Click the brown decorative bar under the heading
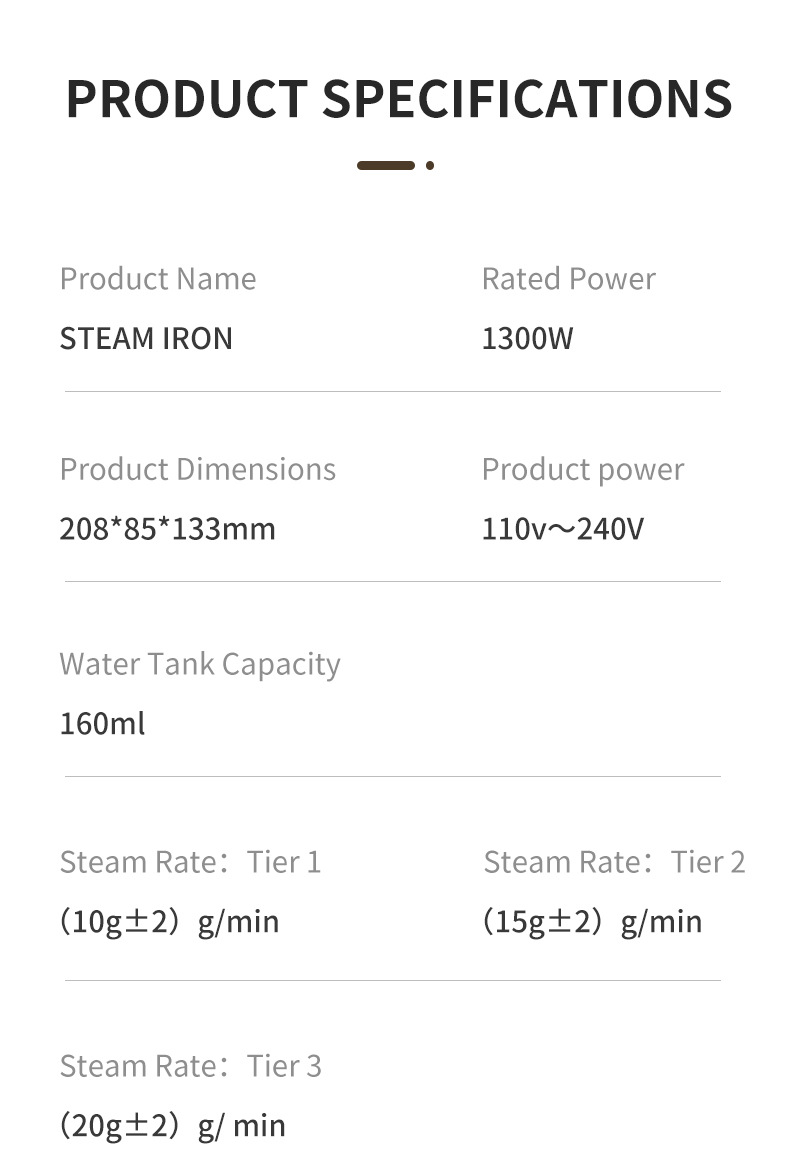Viewport: 790px width, 1159px height. pos(385,165)
